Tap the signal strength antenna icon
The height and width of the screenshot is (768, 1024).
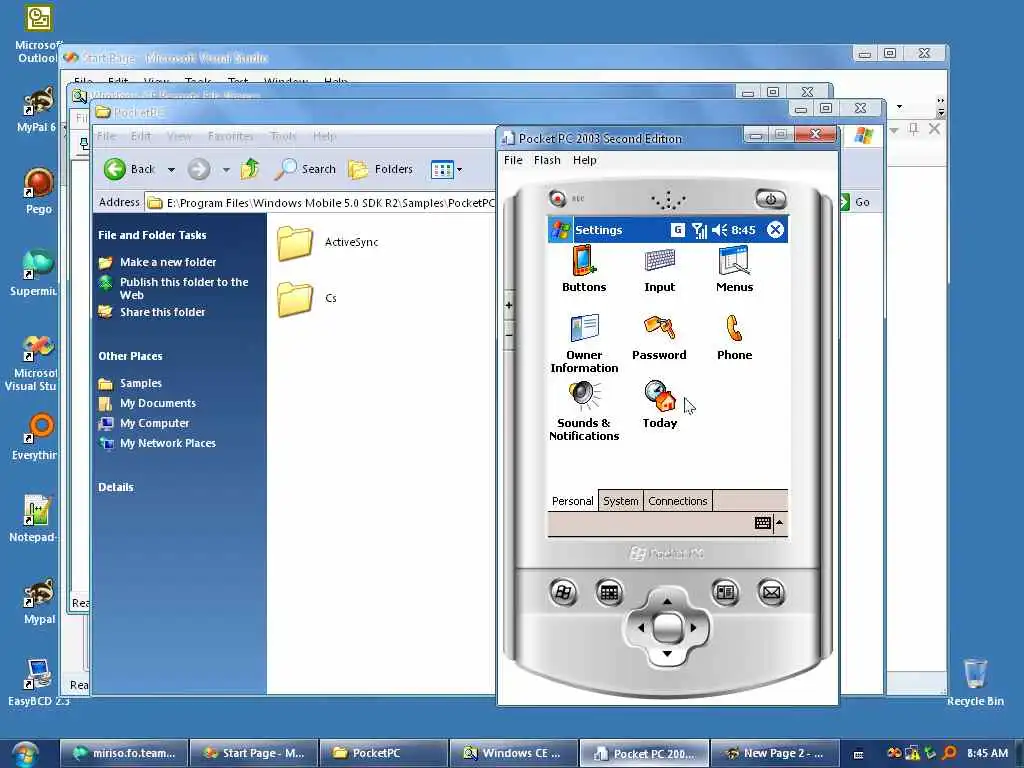click(699, 230)
